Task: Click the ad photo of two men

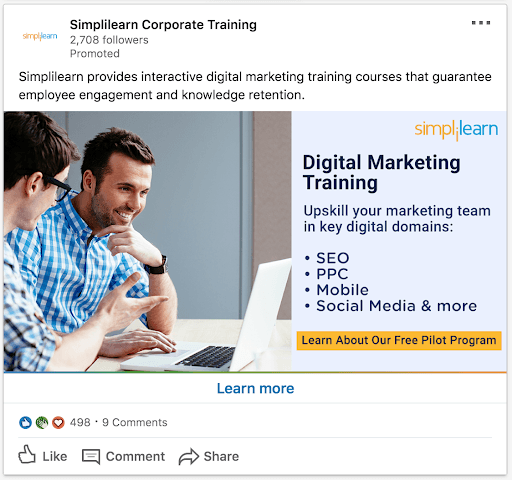Action: coord(148,241)
